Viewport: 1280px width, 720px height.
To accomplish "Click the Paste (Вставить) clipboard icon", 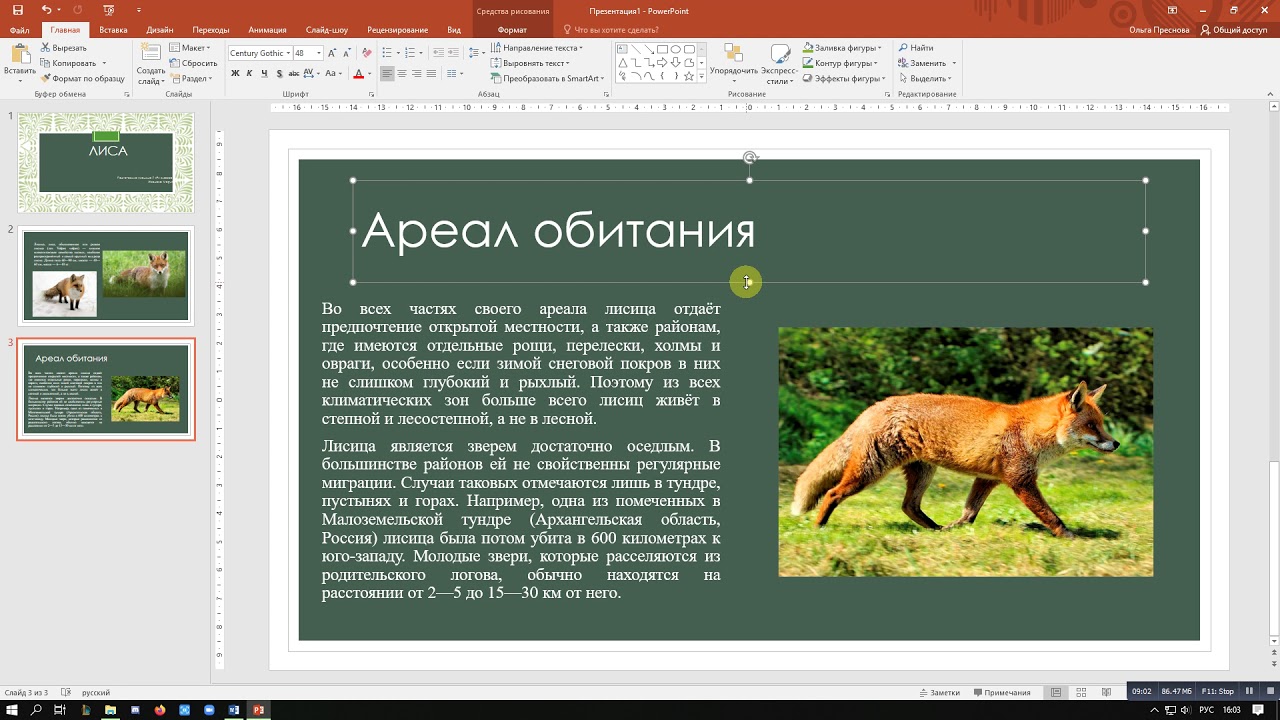I will [x=19, y=56].
